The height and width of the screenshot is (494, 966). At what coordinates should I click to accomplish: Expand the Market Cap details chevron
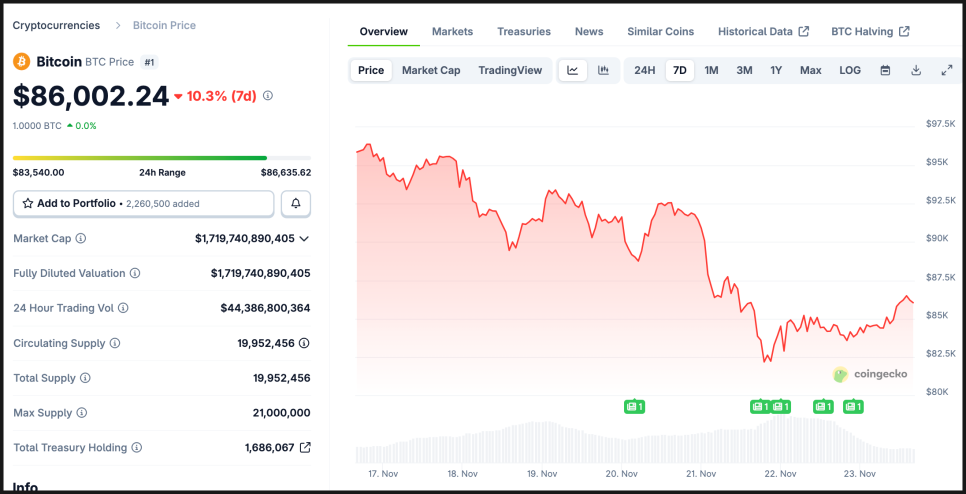pos(304,238)
